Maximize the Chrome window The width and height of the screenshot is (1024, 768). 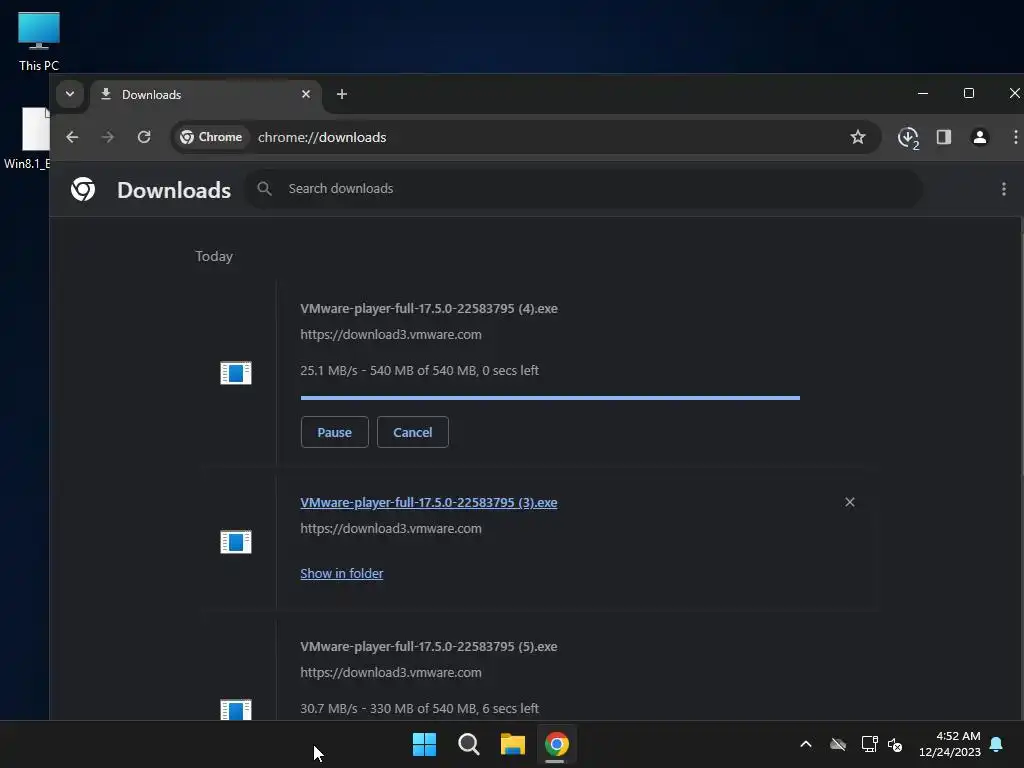pyautogui.click(x=968, y=93)
